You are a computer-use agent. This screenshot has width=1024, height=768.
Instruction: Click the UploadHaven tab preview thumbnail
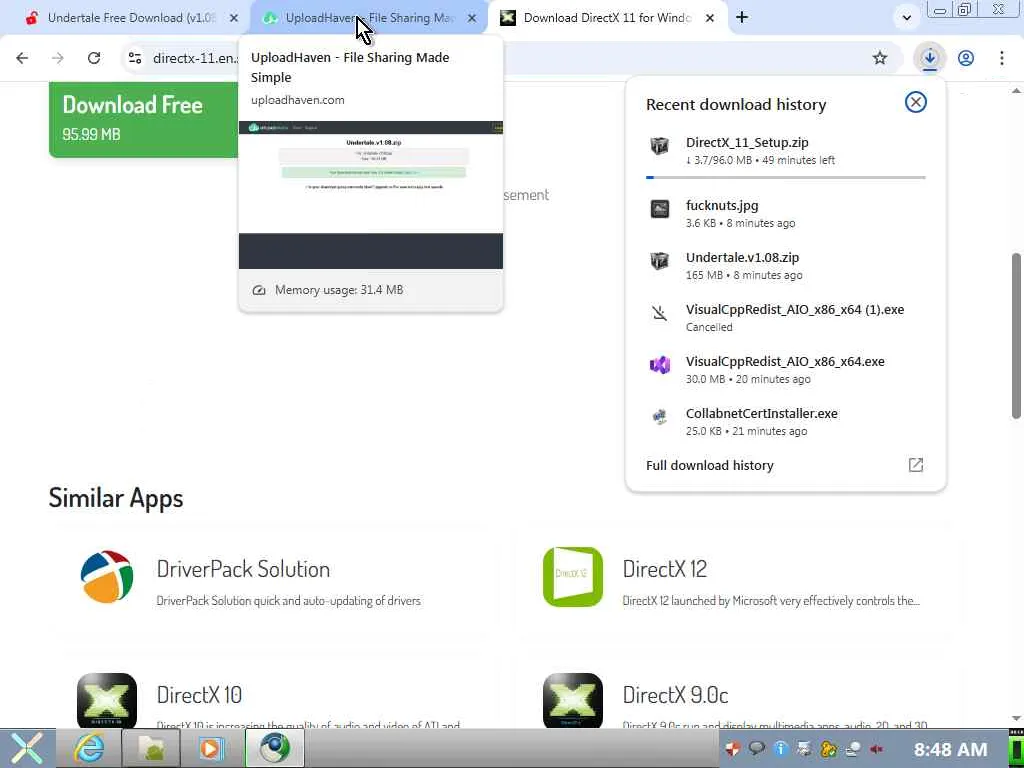(x=371, y=195)
